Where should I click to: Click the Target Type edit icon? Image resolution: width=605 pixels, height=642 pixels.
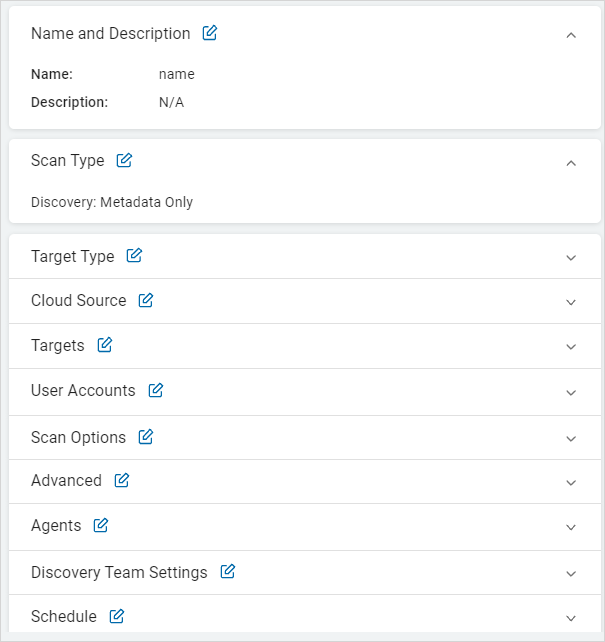pyautogui.click(x=134, y=256)
